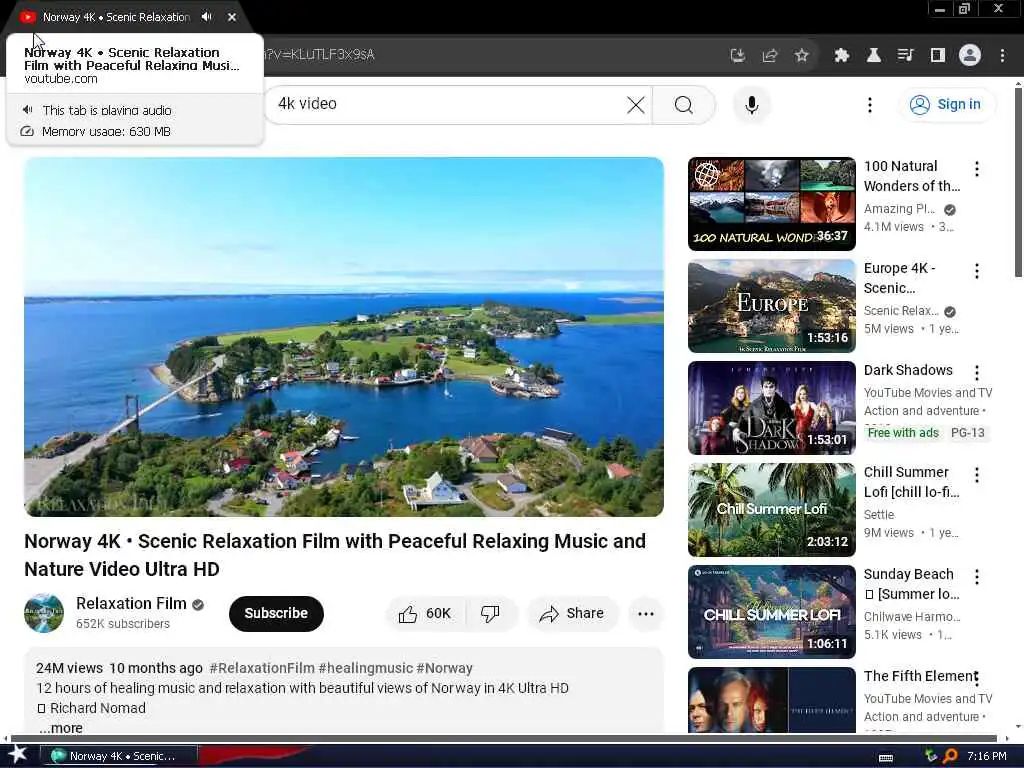Image resolution: width=1024 pixels, height=768 pixels.
Task: Search with voice microphone icon
Action: coord(752,104)
